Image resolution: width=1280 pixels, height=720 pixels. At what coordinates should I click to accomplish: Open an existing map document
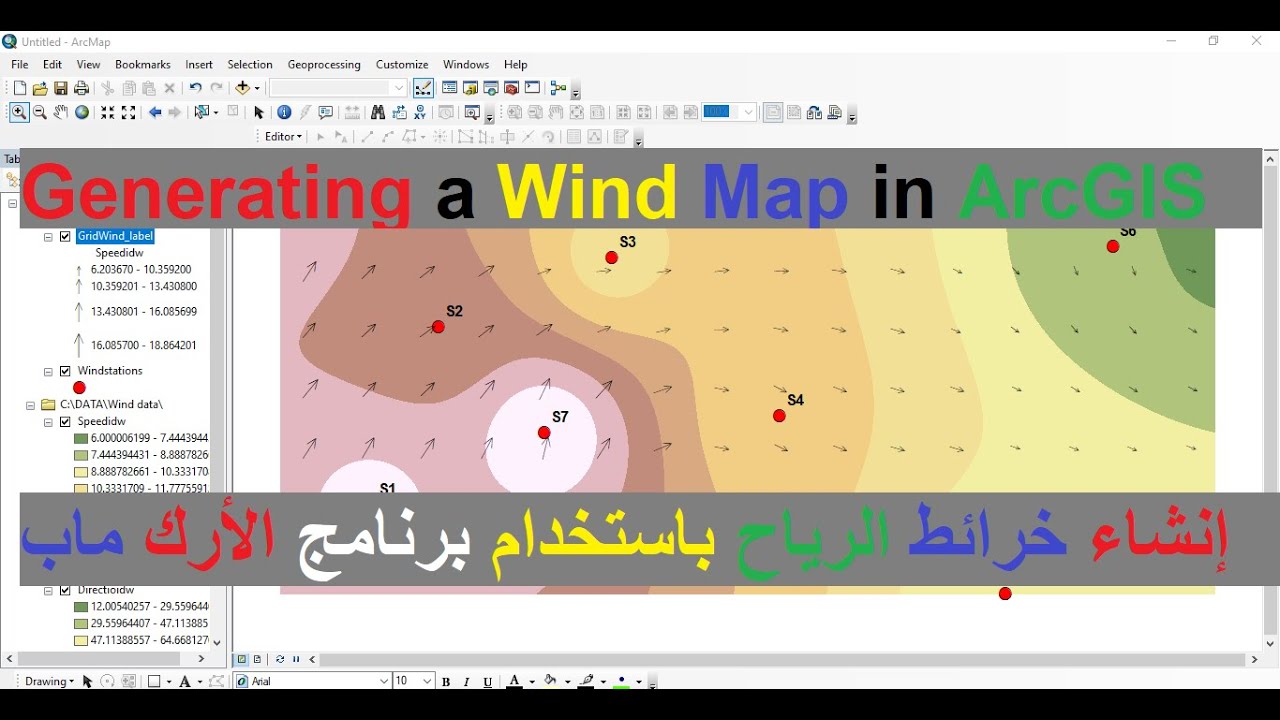[x=40, y=88]
